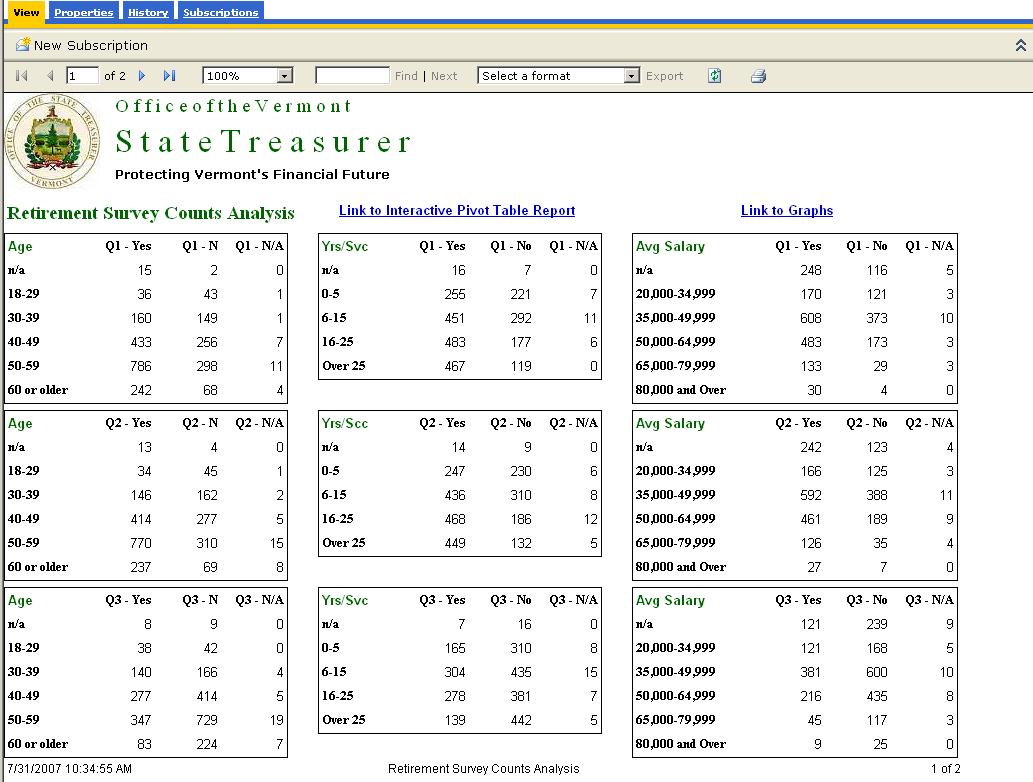Click value 433 in Q1 Age table
Screen dimensions: 1033x782
coord(140,342)
